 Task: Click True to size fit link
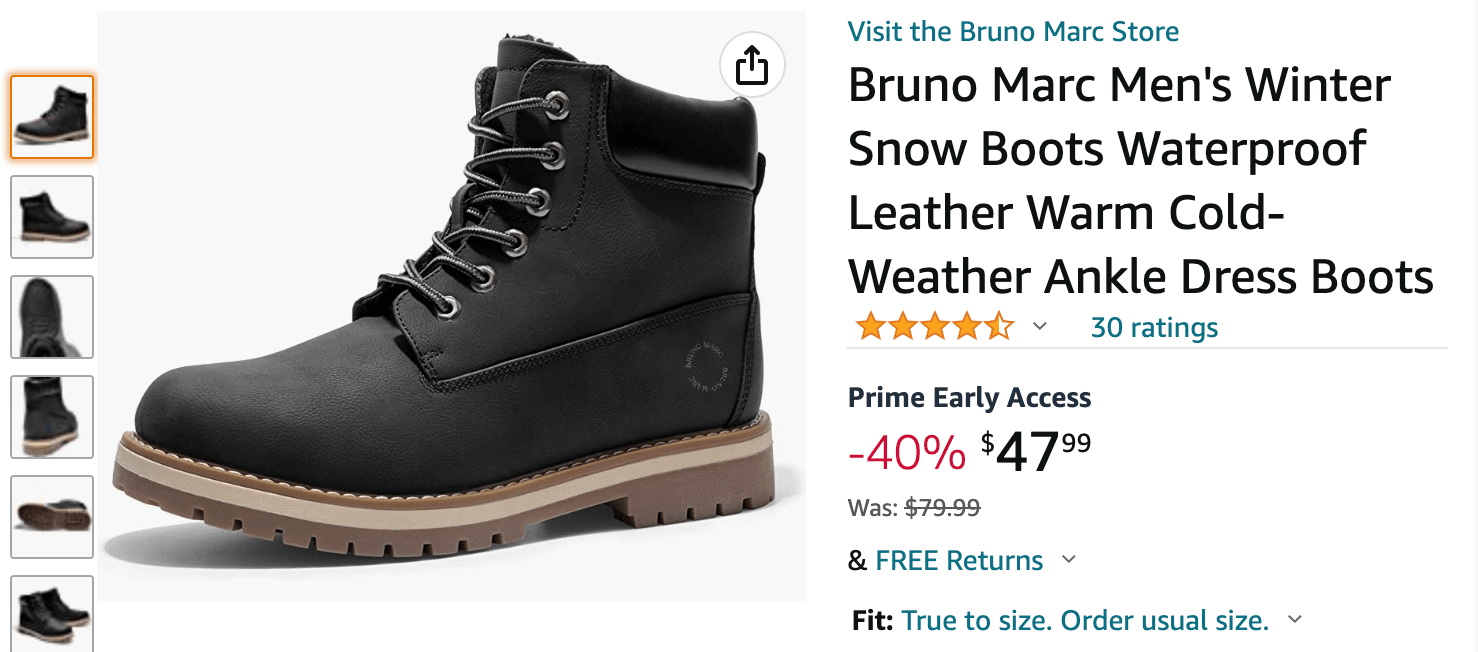(1085, 620)
